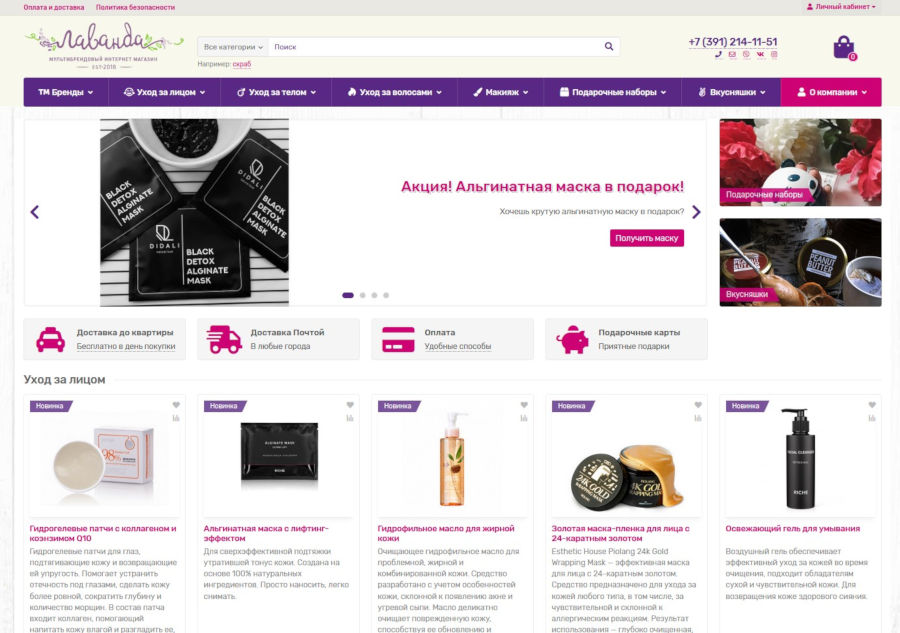Open the 'Все категории' search dropdown

coord(233,47)
